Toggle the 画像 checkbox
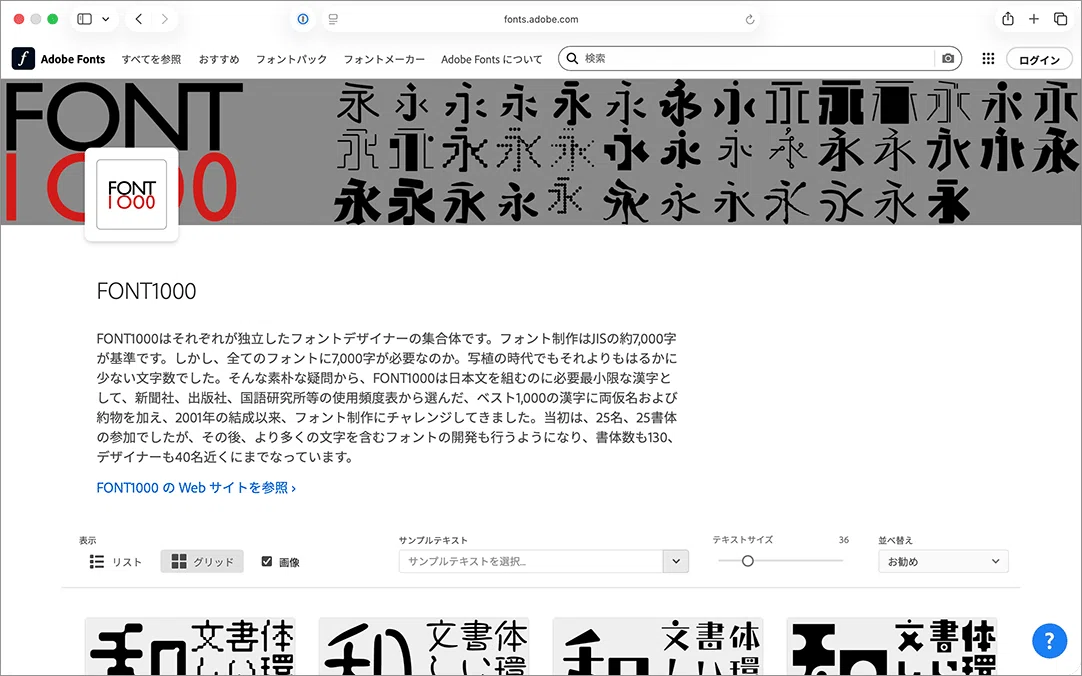 (267, 561)
